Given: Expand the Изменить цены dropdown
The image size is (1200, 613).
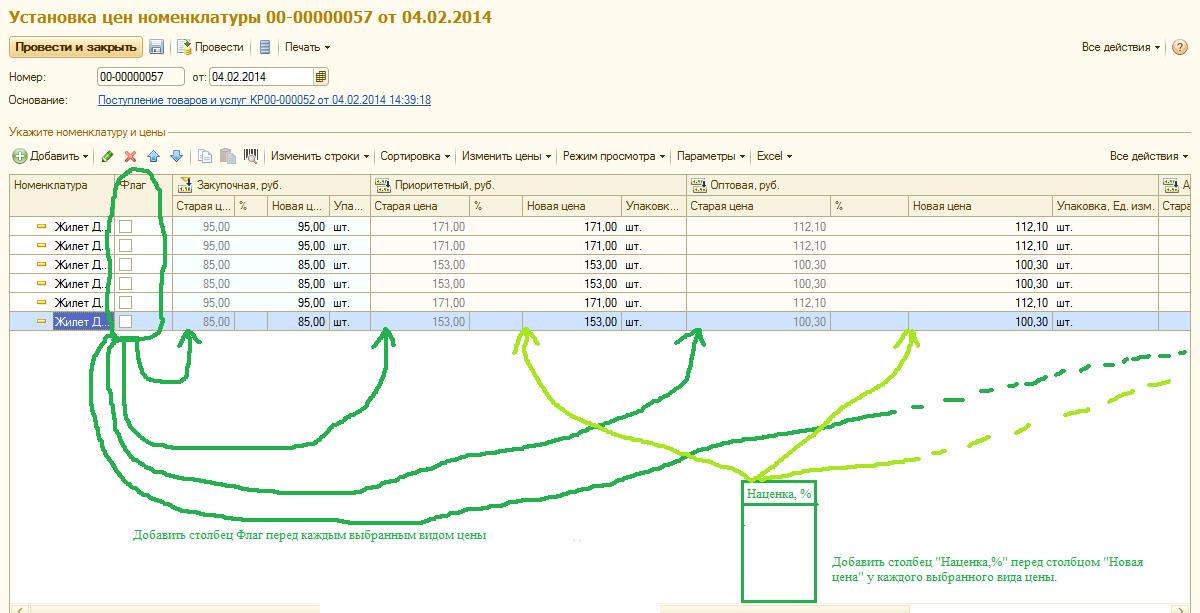Looking at the screenshot, I should tap(506, 156).
